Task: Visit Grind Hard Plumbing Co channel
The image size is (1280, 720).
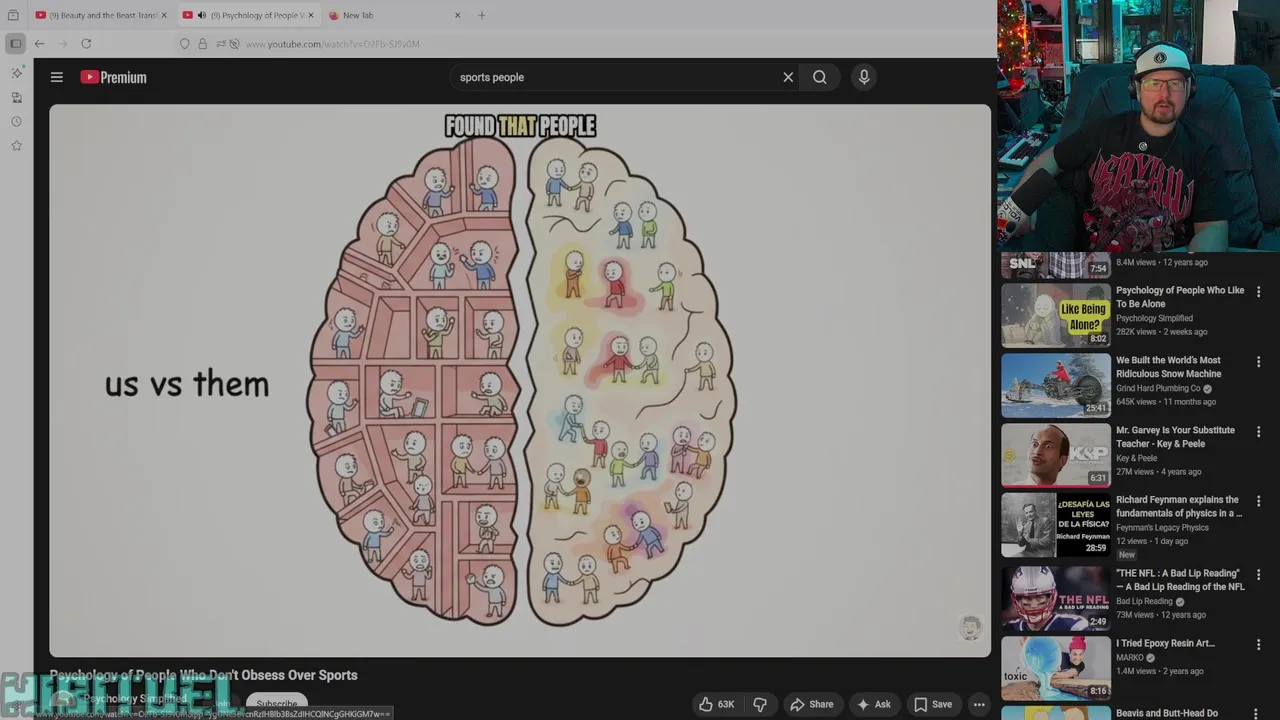Action: coord(1158,388)
